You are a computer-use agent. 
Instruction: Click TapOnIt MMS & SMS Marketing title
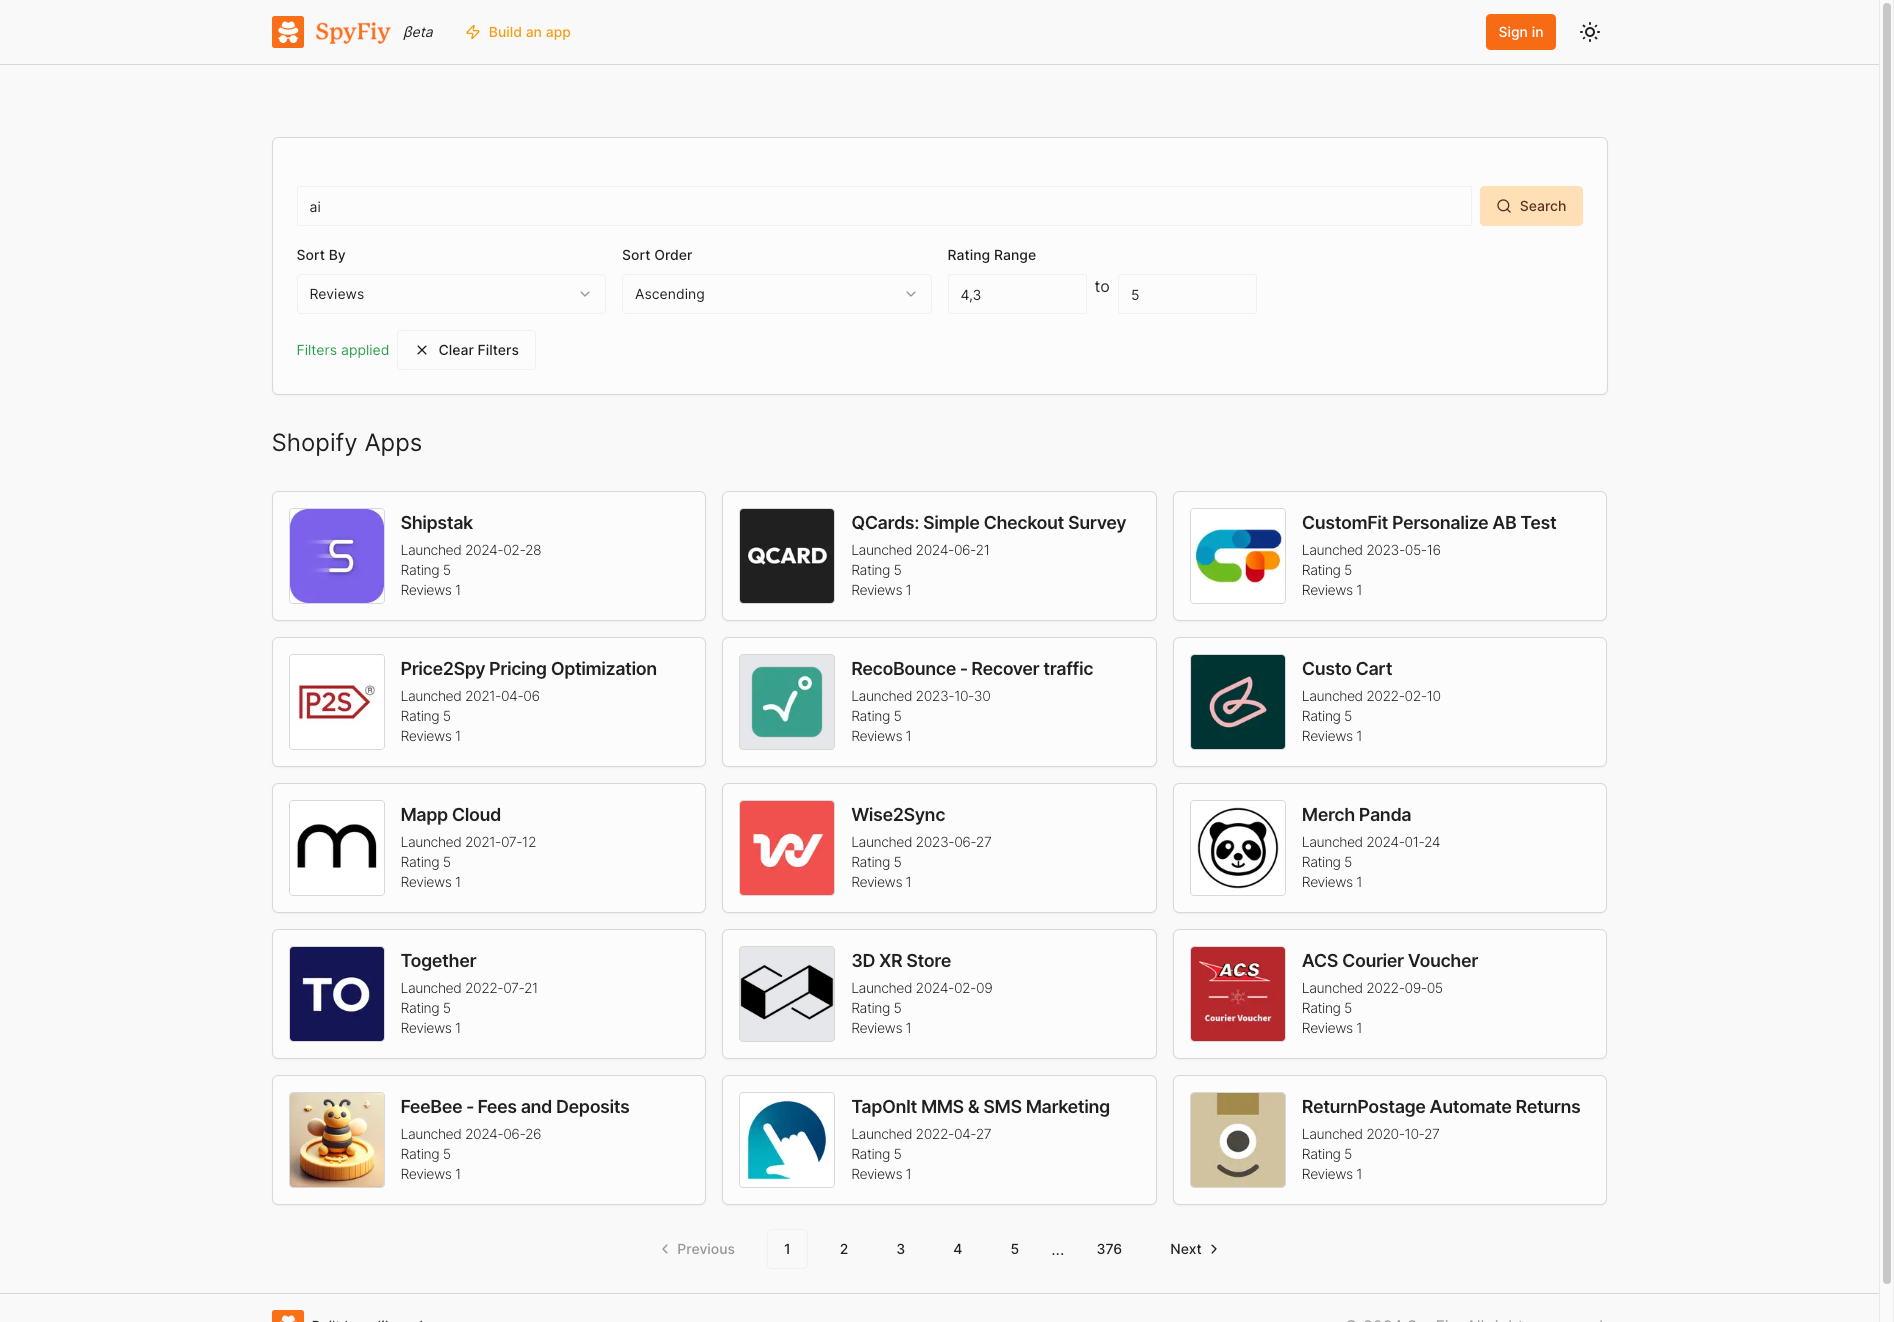pyautogui.click(x=980, y=1107)
